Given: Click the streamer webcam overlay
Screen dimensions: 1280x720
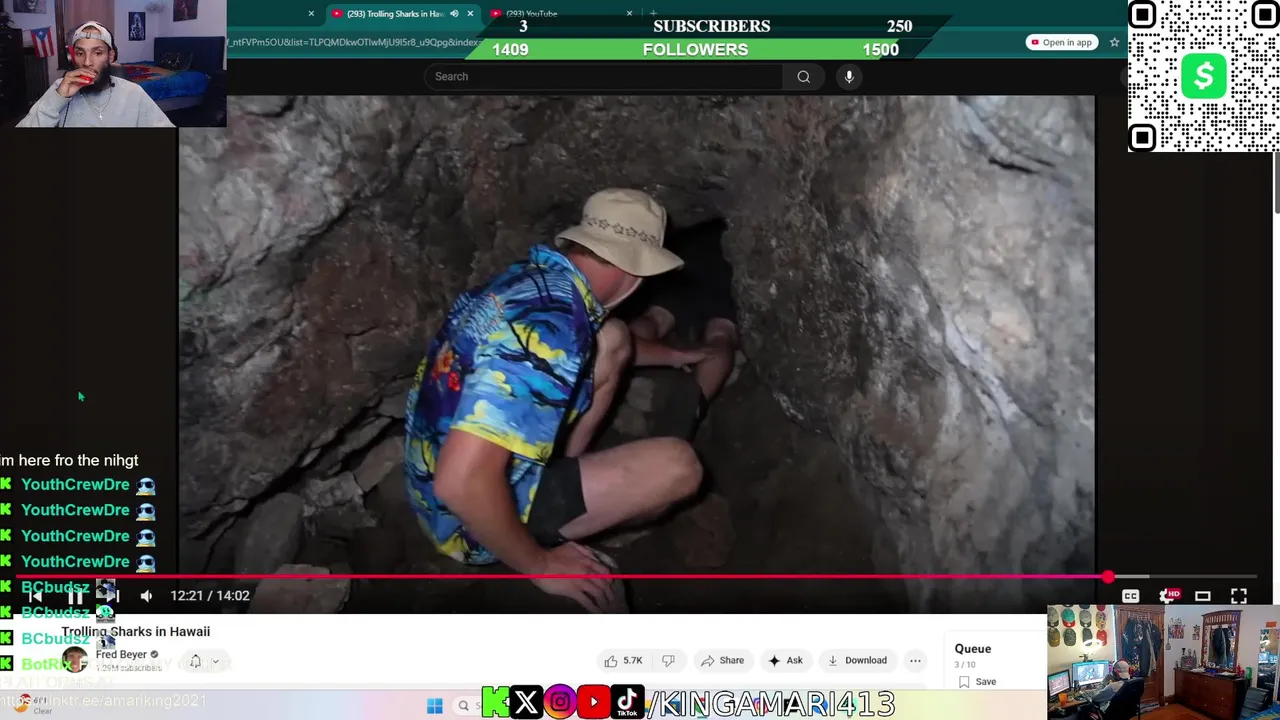Looking at the screenshot, I should point(113,64).
